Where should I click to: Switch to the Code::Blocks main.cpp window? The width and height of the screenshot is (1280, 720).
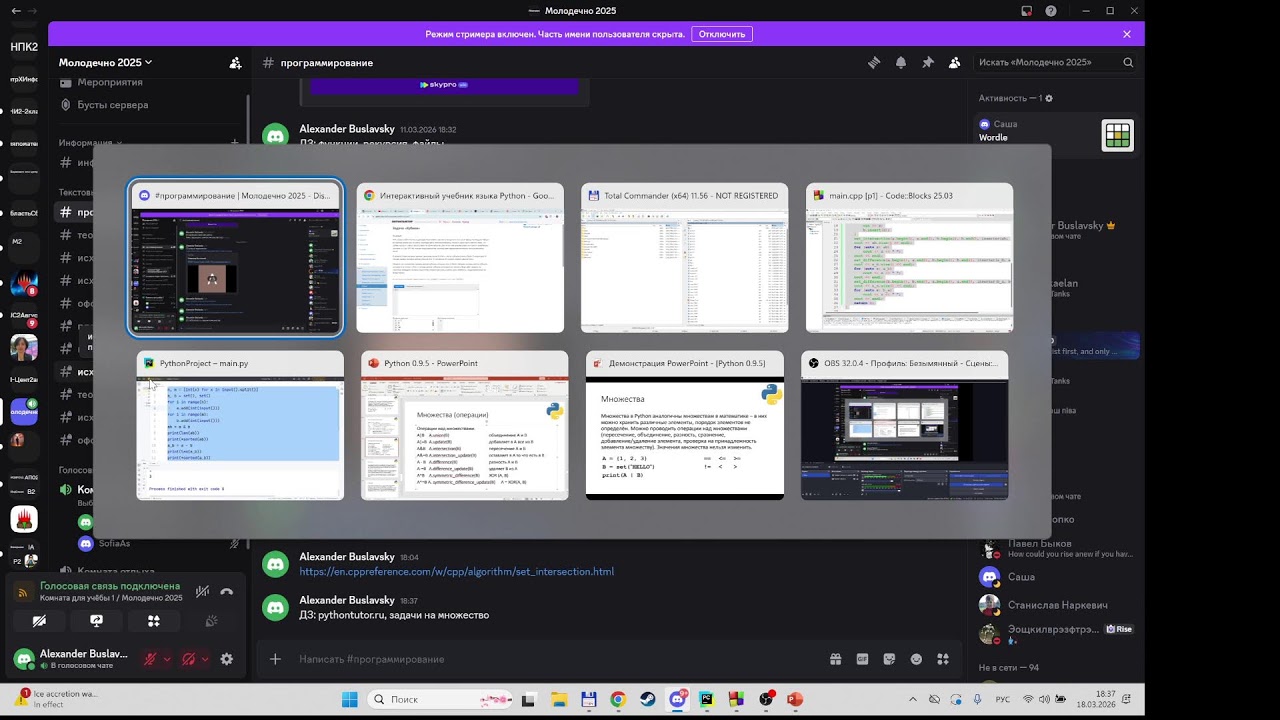point(909,258)
